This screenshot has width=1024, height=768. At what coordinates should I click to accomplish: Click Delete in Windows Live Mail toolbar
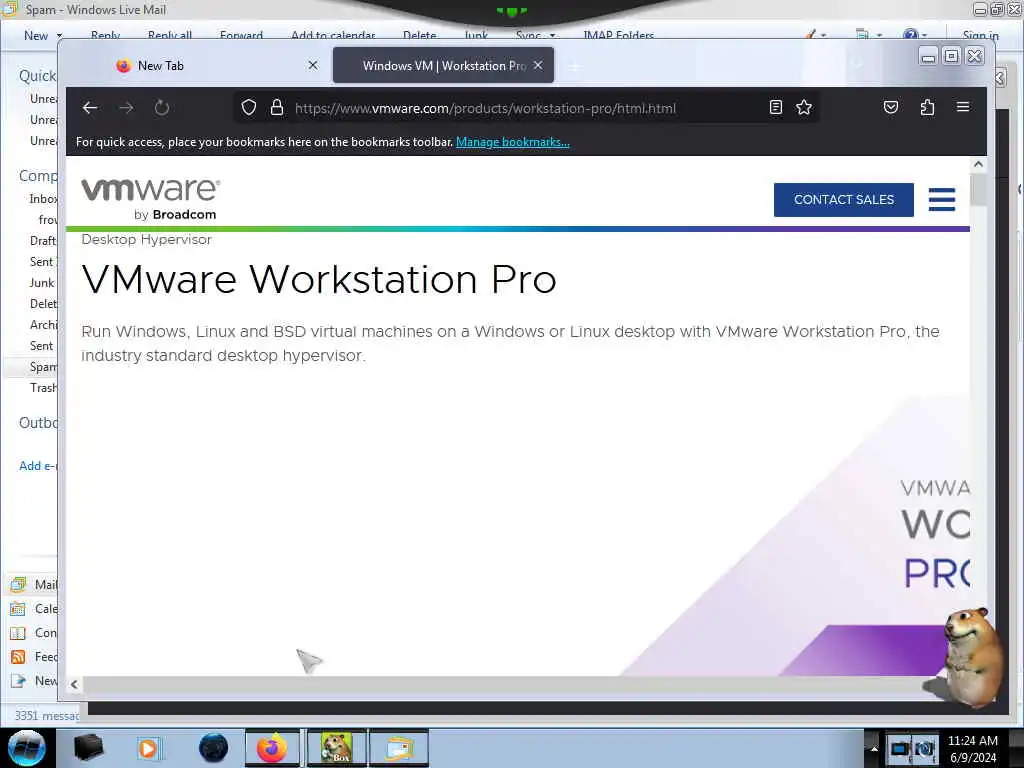(x=419, y=35)
